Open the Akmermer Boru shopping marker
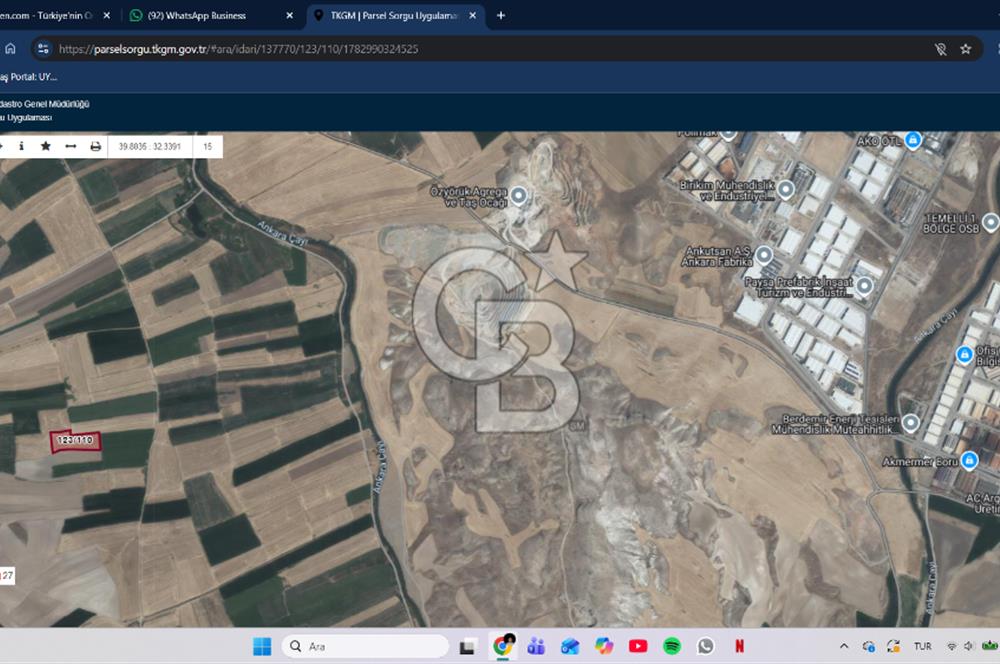 click(x=969, y=460)
